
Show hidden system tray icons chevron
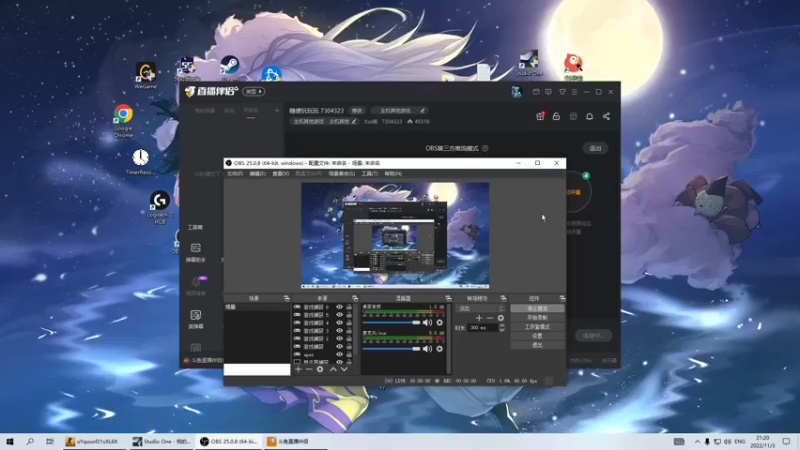pos(697,441)
